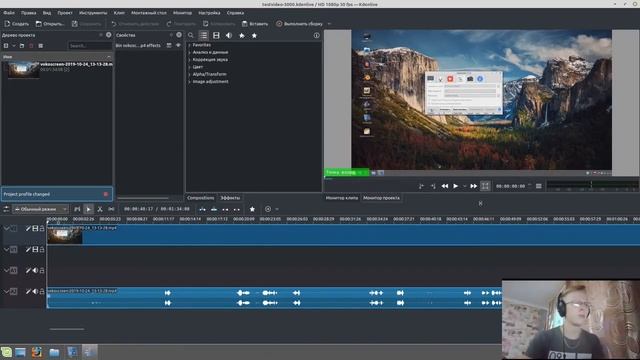Show video effects only

216,36
